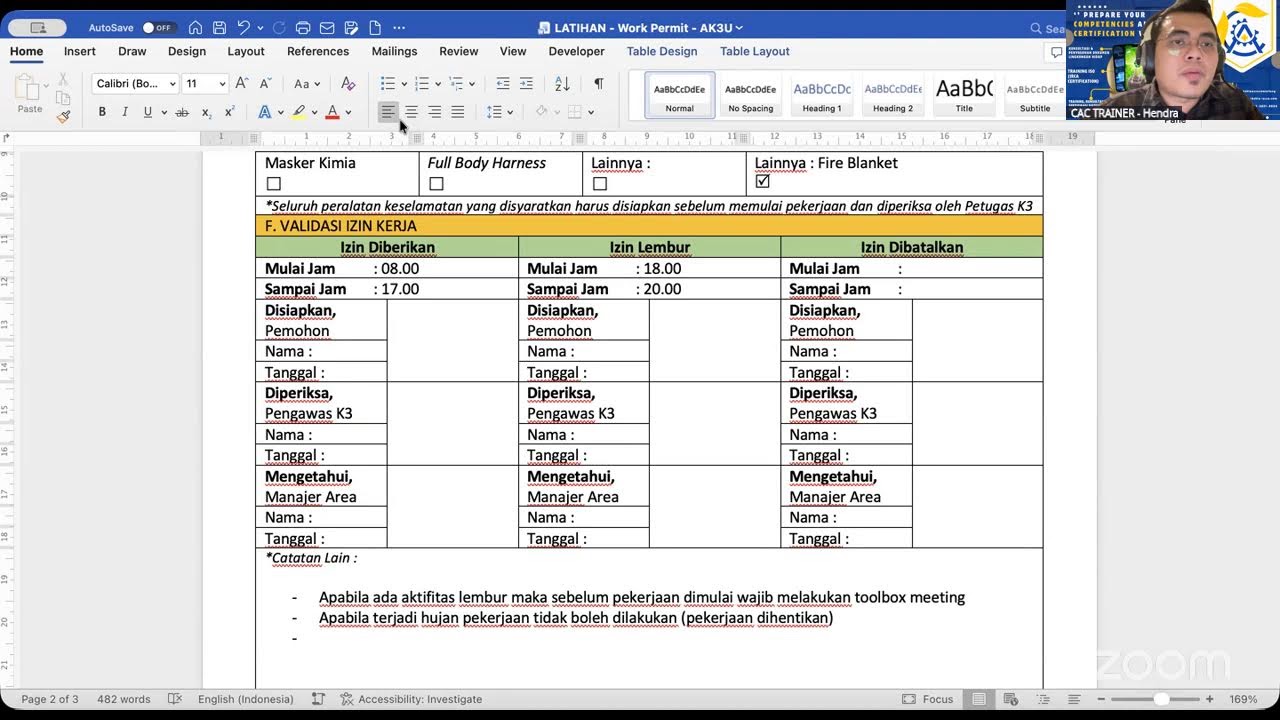Apply the Normal style
Image resolution: width=1280 pixels, height=720 pixels.
(680, 96)
